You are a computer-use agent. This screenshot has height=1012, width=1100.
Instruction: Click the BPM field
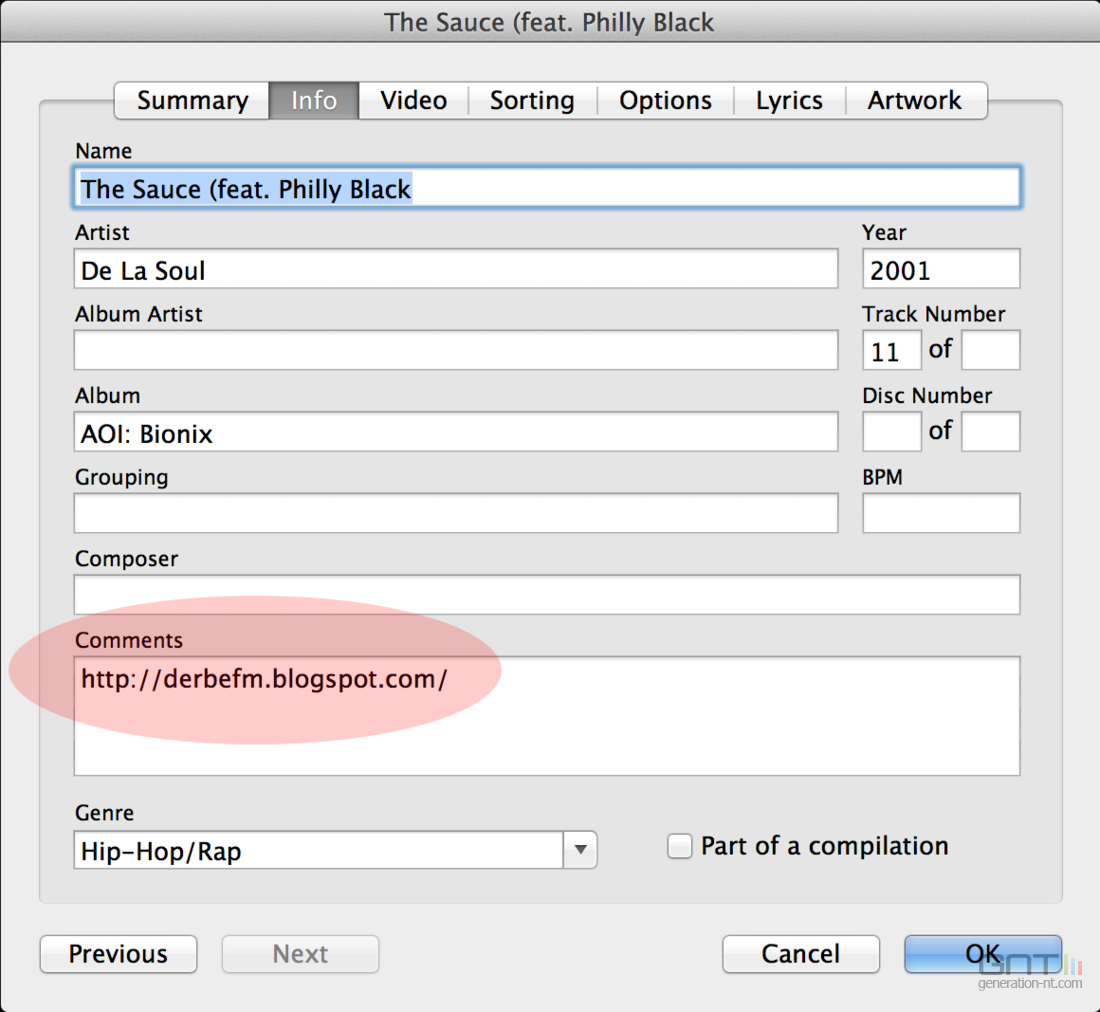click(x=941, y=513)
